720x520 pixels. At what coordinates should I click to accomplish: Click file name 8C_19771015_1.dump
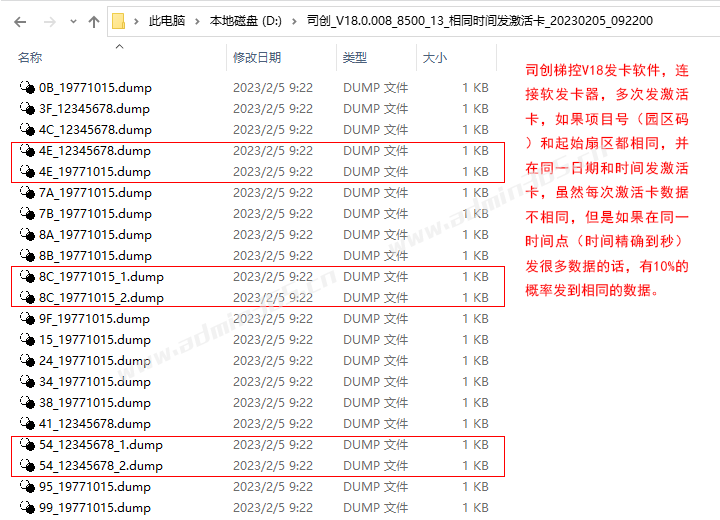[101, 277]
